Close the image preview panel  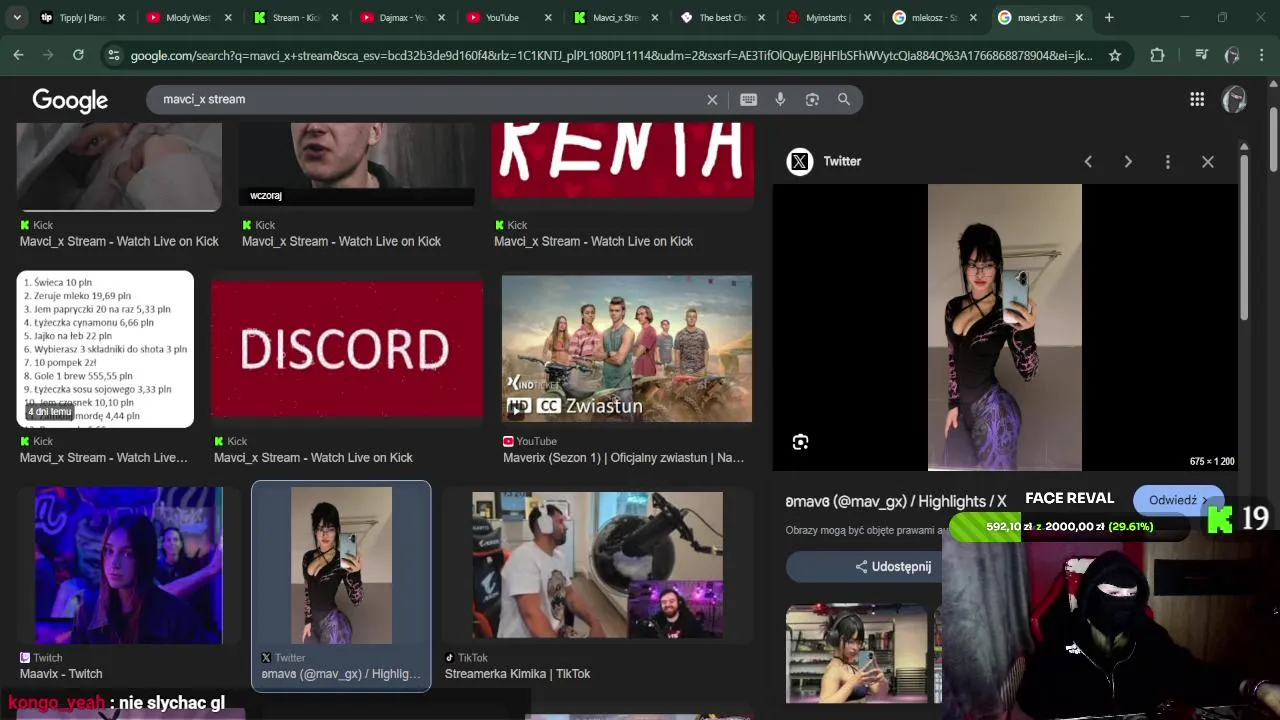[x=1208, y=161]
